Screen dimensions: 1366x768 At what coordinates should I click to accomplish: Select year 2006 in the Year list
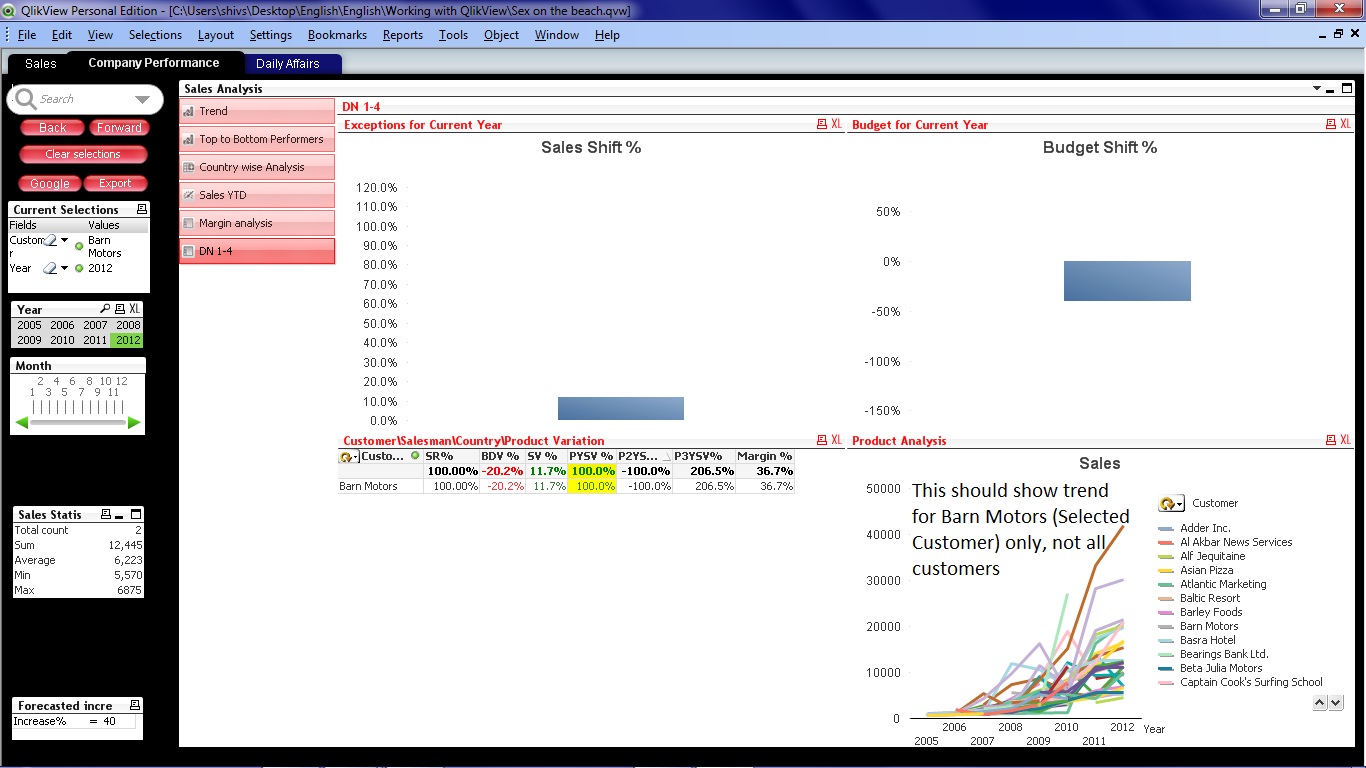[62, 325]
